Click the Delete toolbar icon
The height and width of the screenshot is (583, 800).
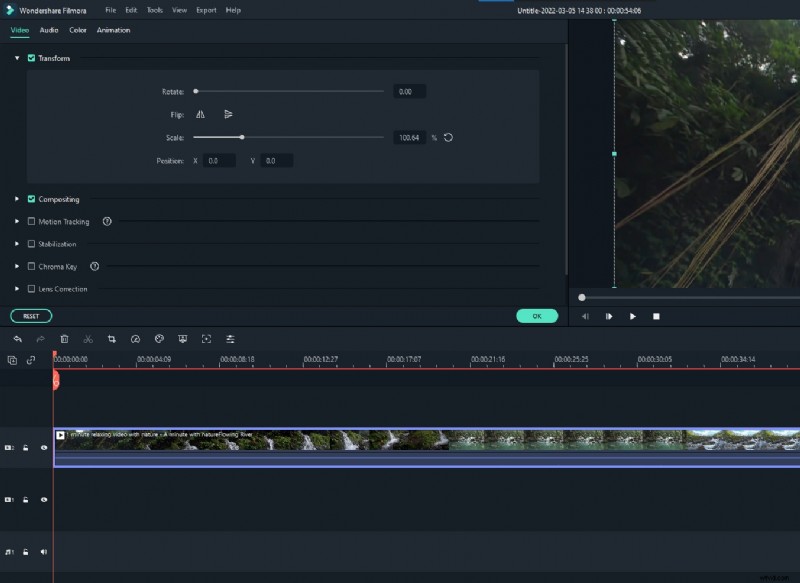click(x=63, y=339)
